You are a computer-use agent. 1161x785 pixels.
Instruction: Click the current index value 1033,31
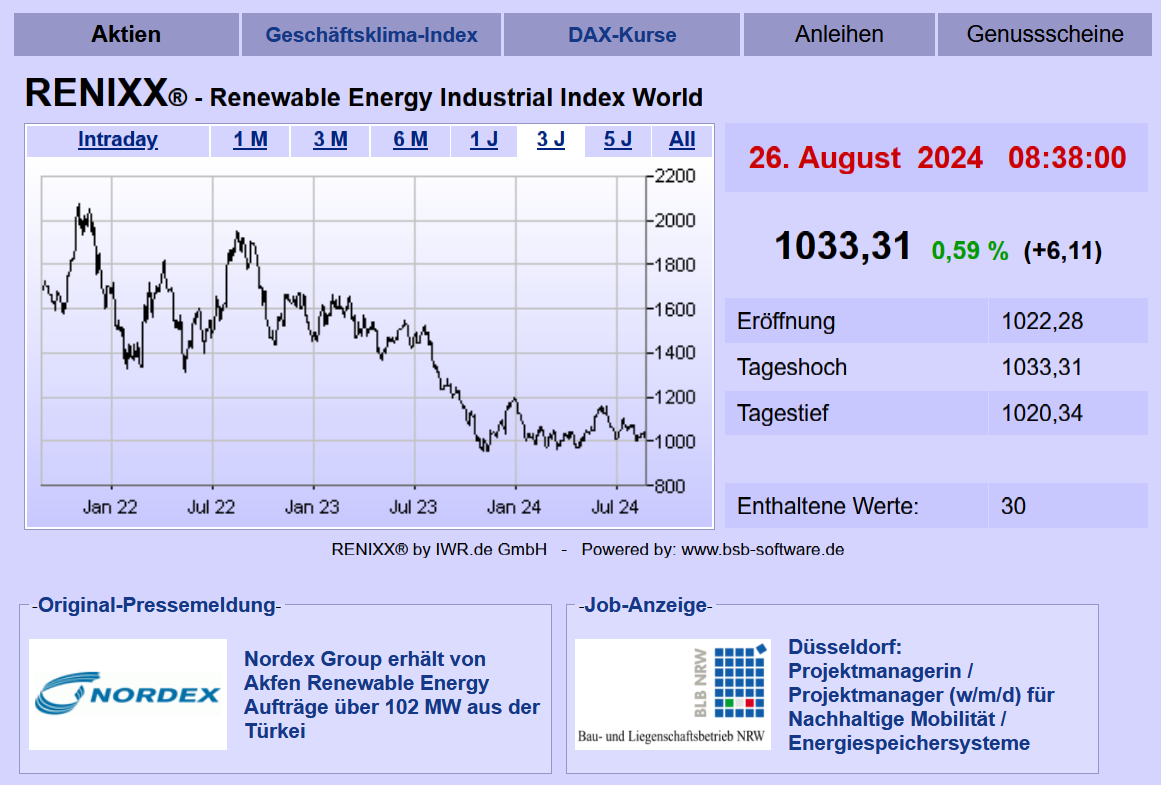coord(843,246)
